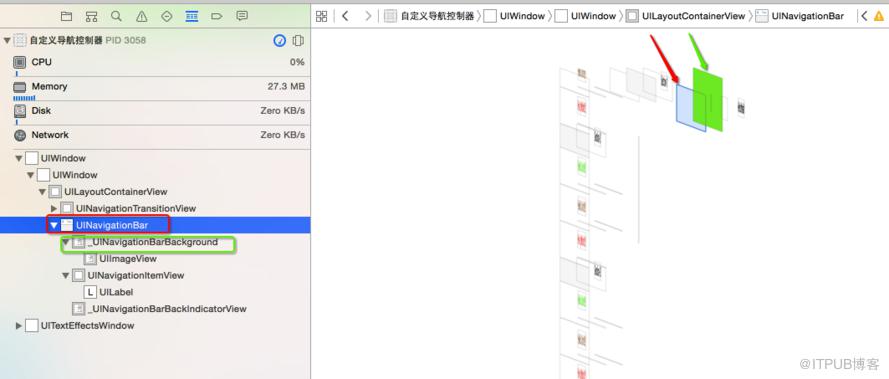Open the Symbol navigator hierarchy icon
The width and height of the screenshot is (889, 379).
91,16
